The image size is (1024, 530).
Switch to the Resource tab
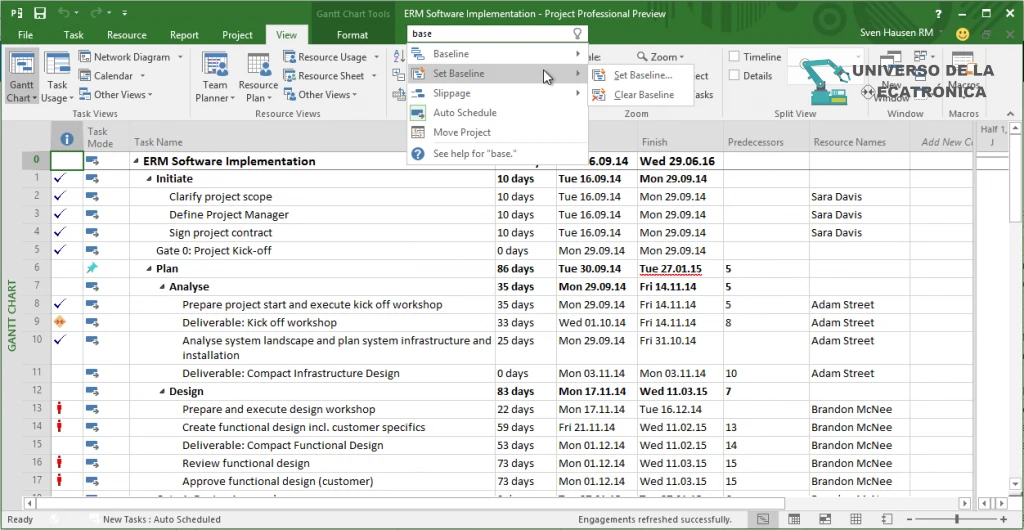(x=127, y=35)
